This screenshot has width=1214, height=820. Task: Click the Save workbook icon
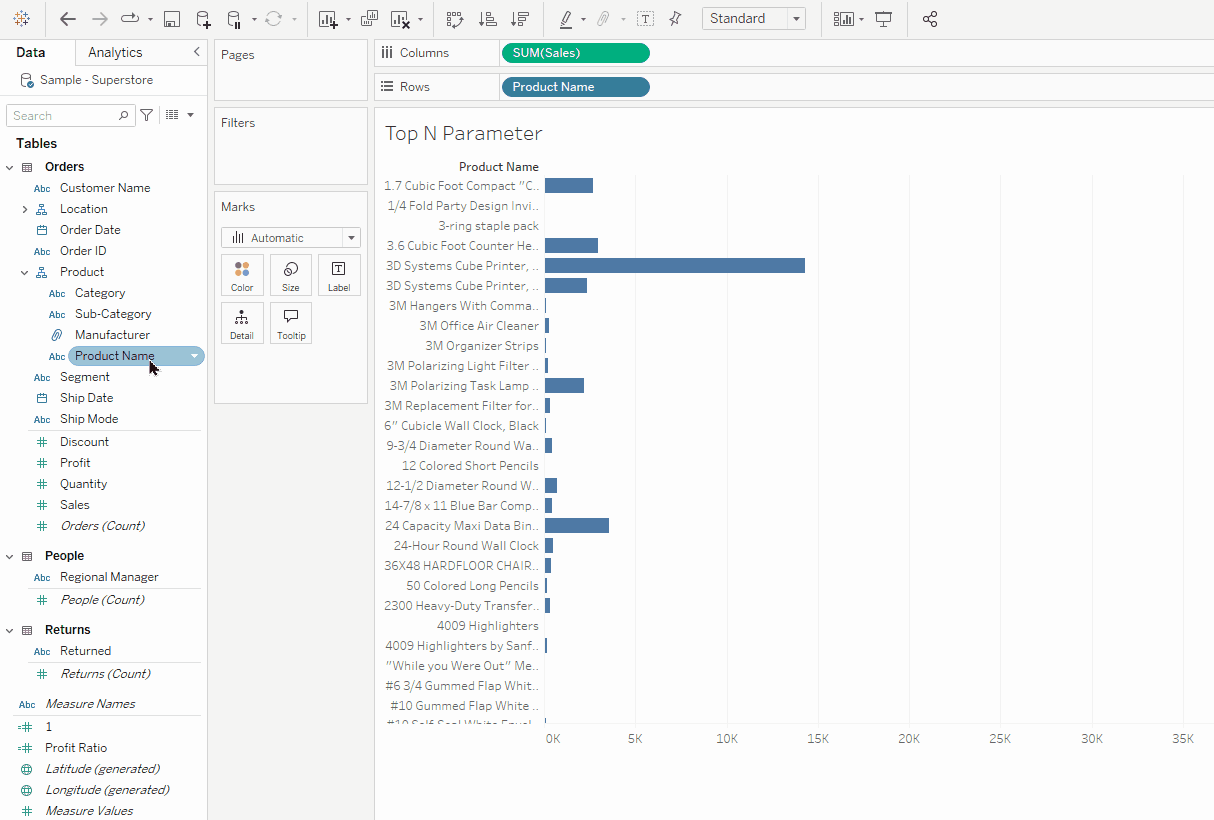coord(172,19)
